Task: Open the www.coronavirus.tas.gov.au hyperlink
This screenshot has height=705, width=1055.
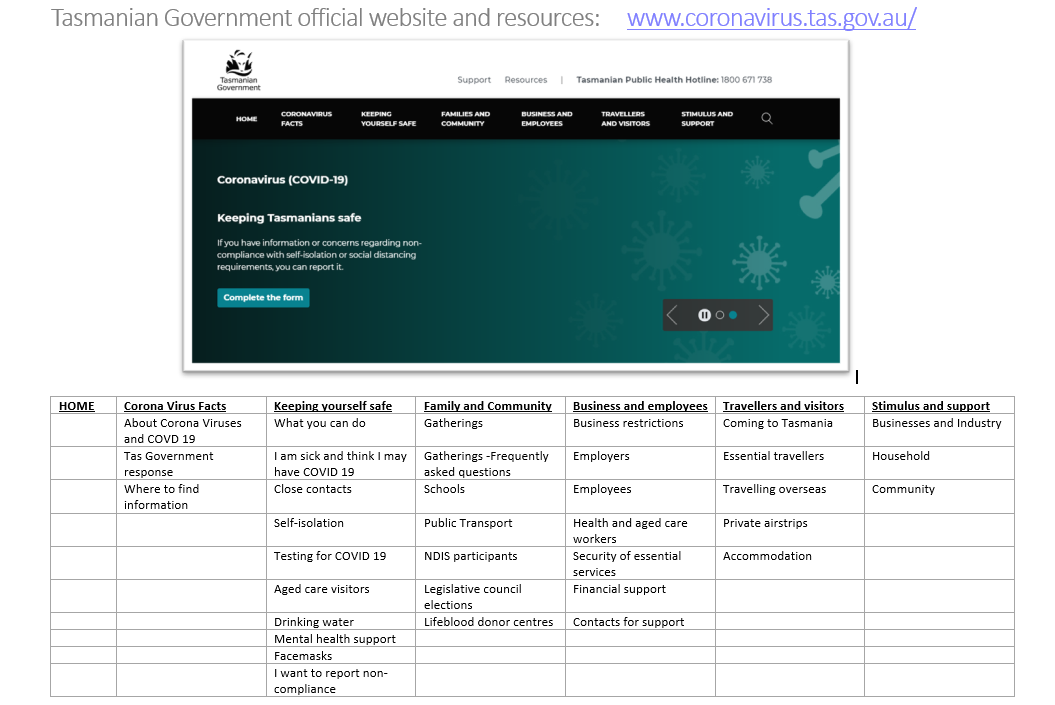Action: click(770, 17)
